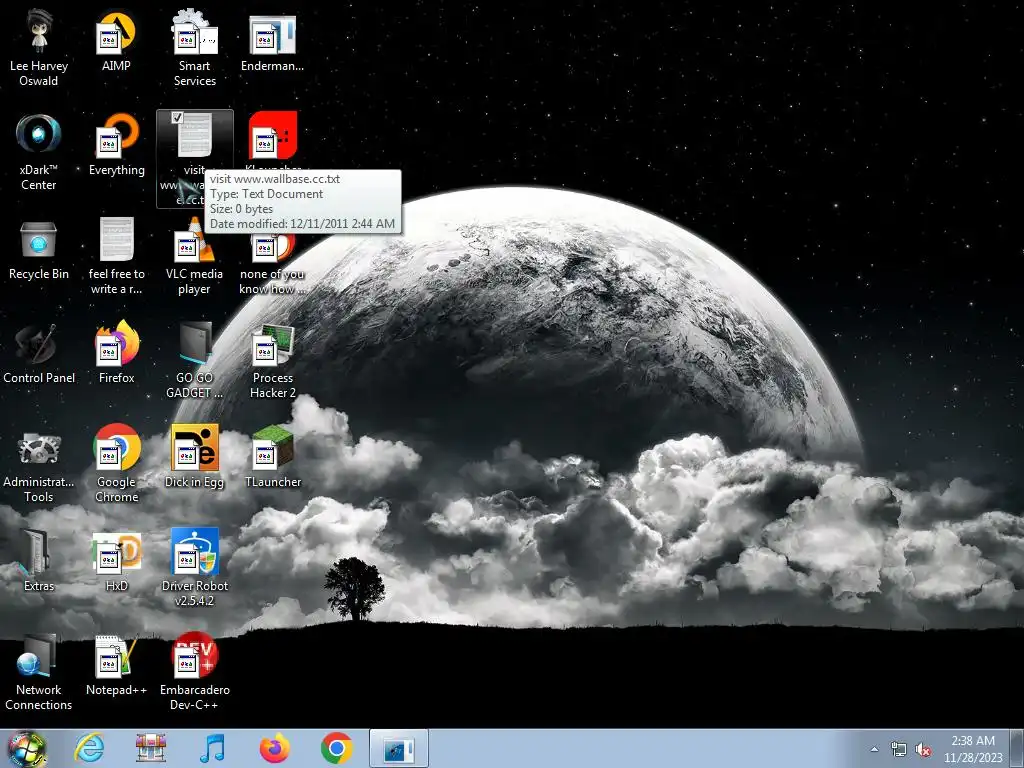Select the Dick in Egg shortcut

[x=195, y=457]
